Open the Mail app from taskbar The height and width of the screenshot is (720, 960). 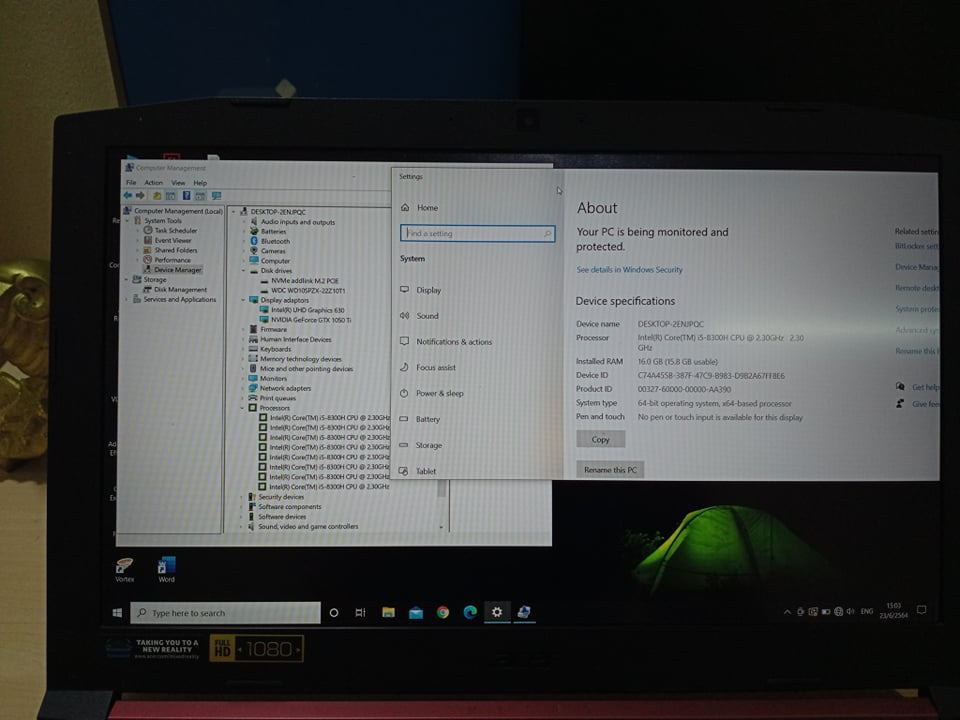pos(416,612)
